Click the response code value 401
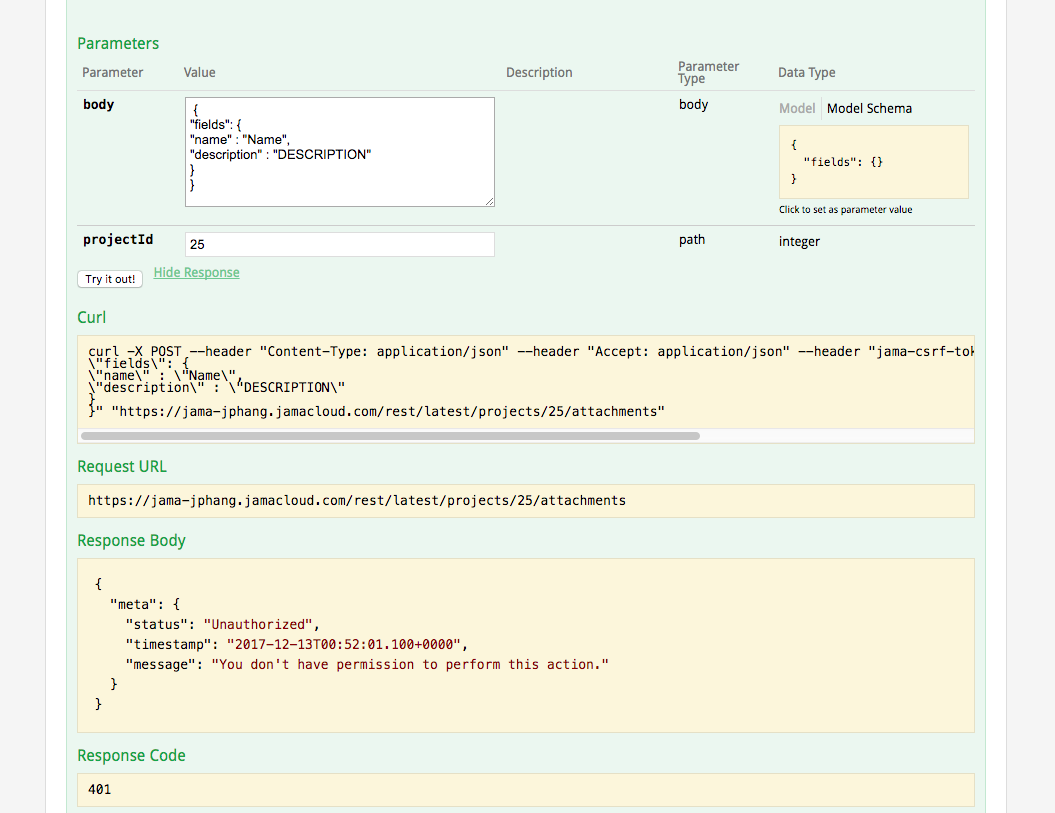The image size is (1055, 813). point(100,789)
